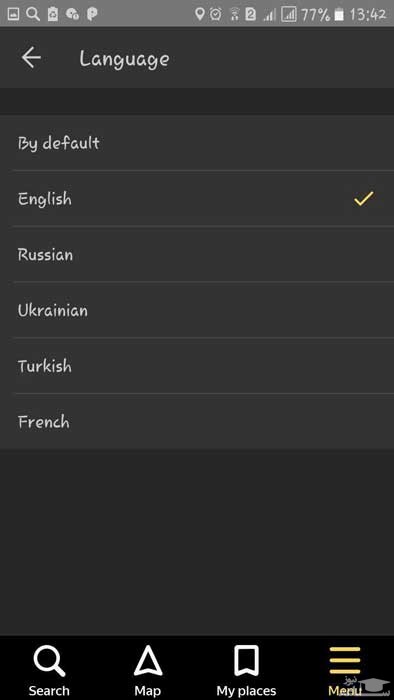Tap the yellow checkmark next to English
394x700 pixels.
[x=364, y=199]
